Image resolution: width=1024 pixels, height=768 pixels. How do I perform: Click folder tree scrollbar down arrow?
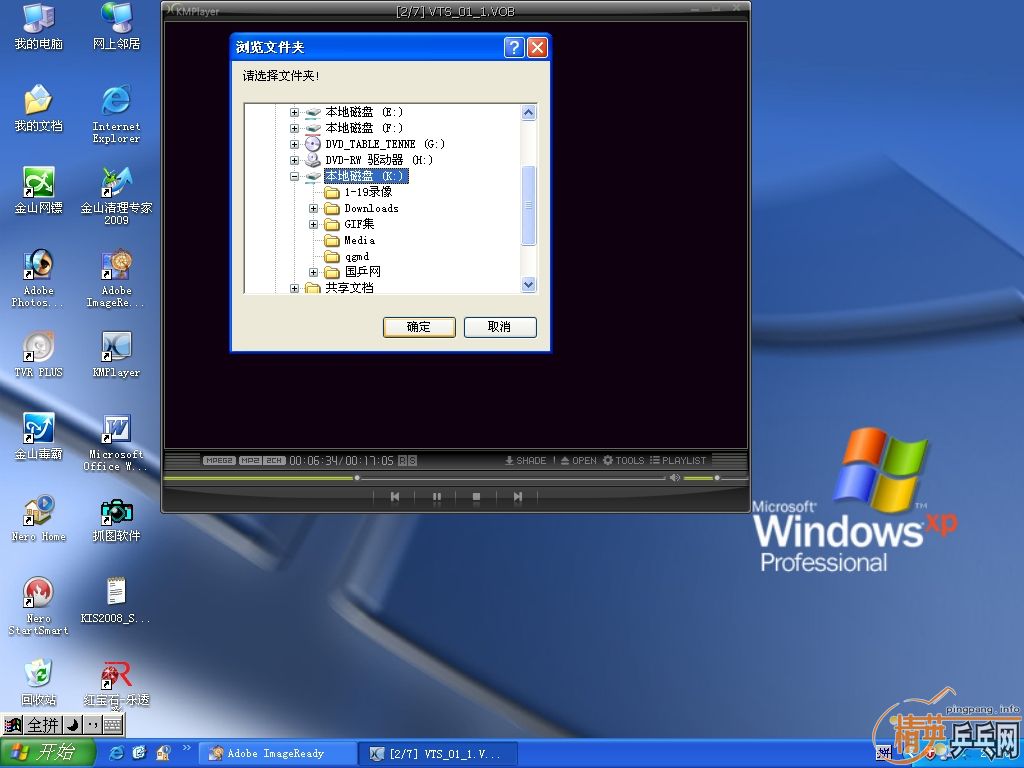(529, 285)
